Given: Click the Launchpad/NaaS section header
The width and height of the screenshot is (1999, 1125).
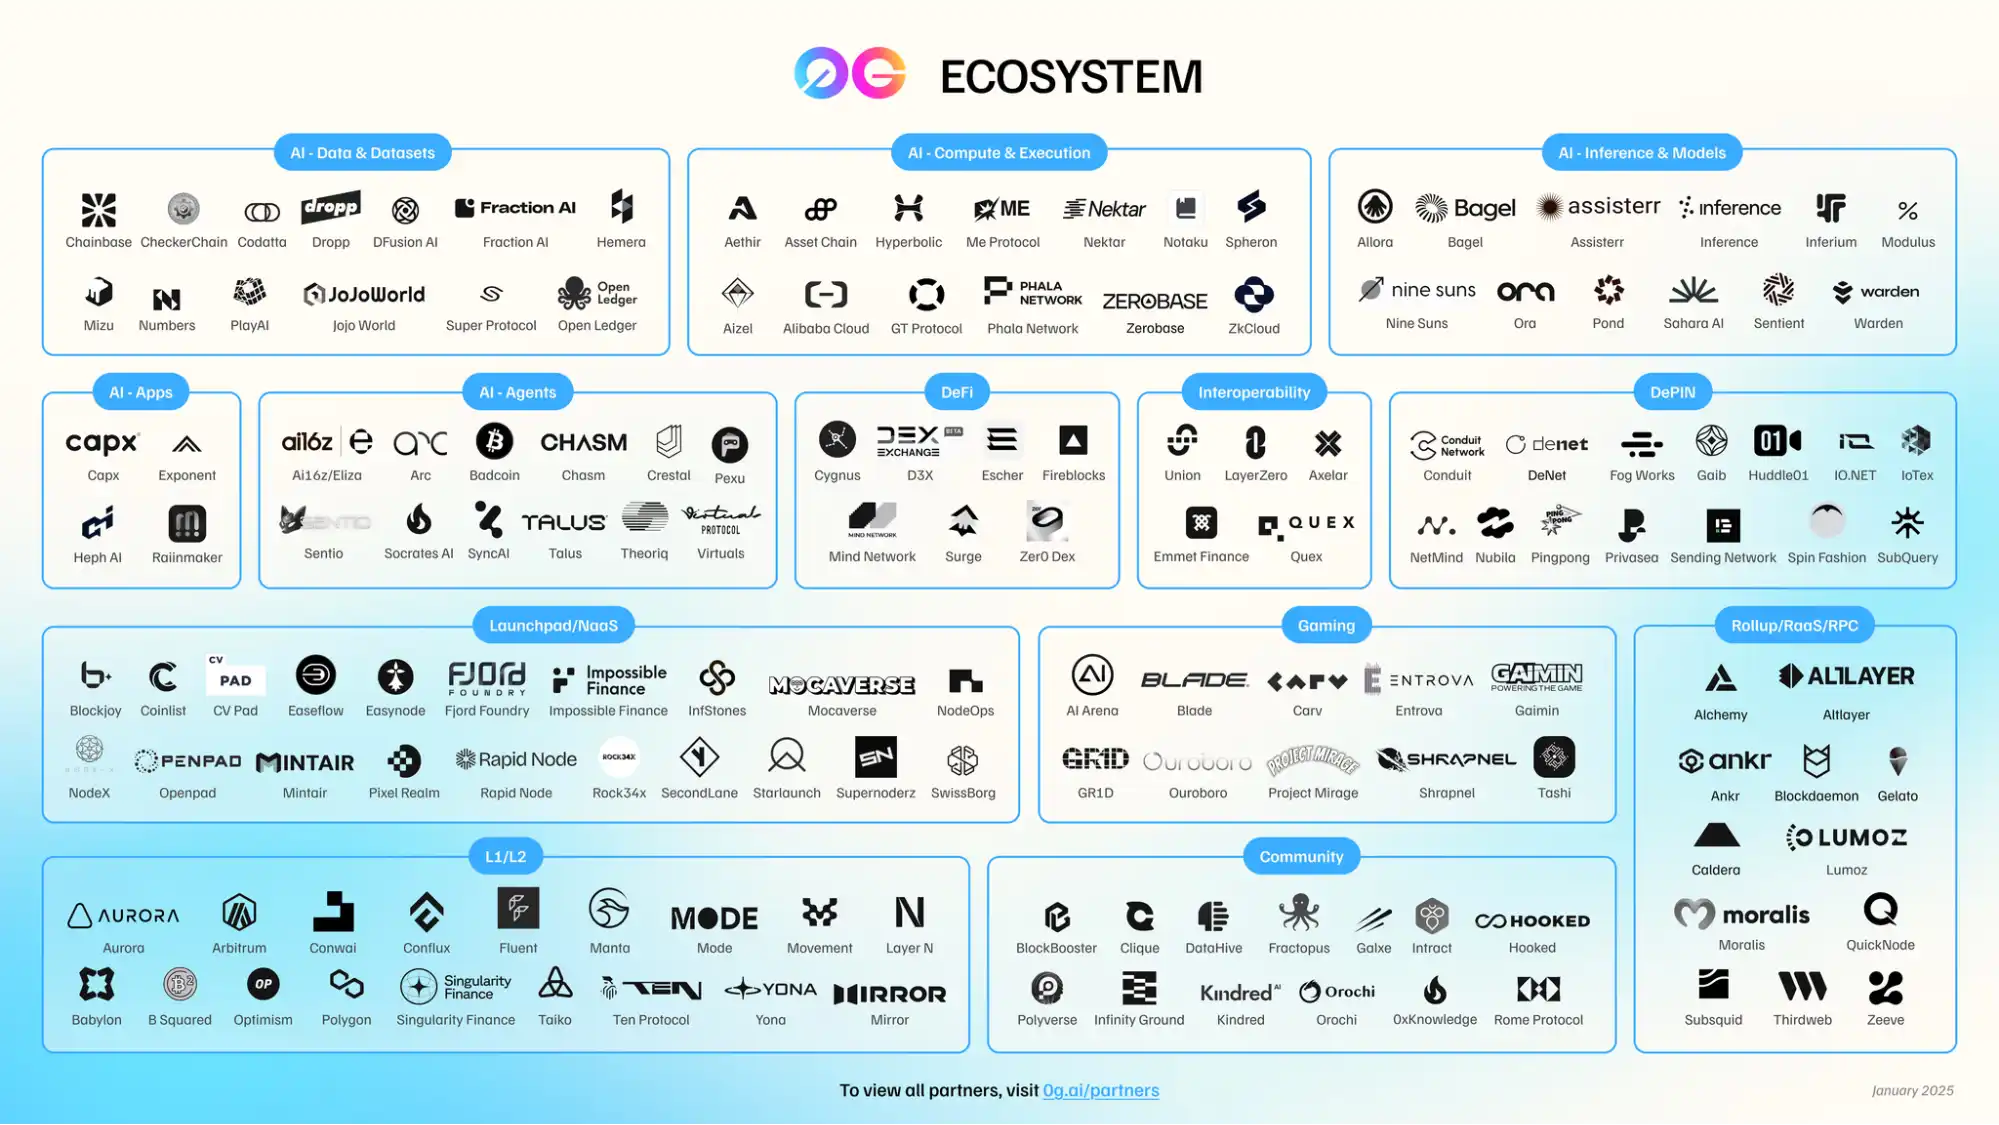Looking at the screenshot, I should 552,625.
